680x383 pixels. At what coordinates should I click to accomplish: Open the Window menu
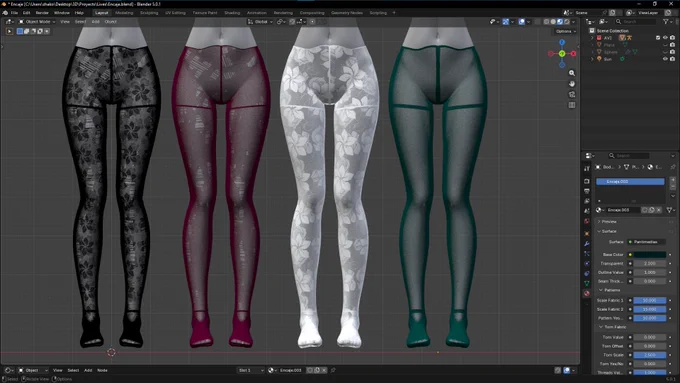click(62, 13)
